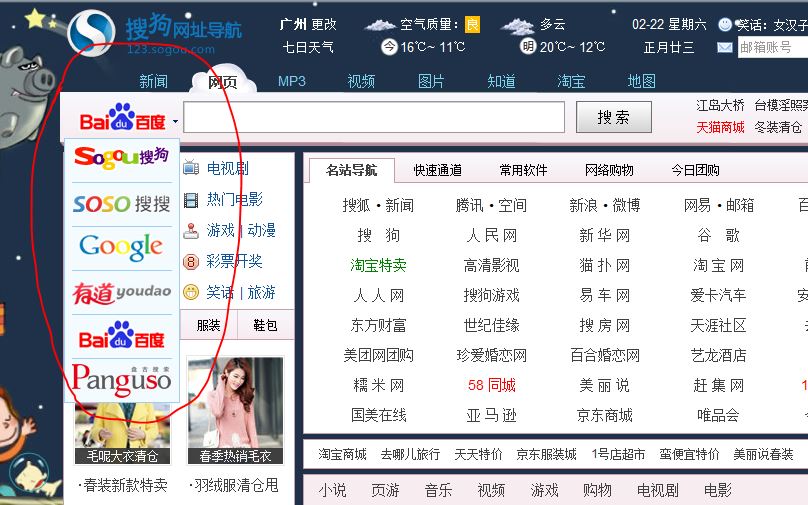Switch to the 新闻 search tab
The height and width of the screenshot is (505, 808).
pos(154,81)
